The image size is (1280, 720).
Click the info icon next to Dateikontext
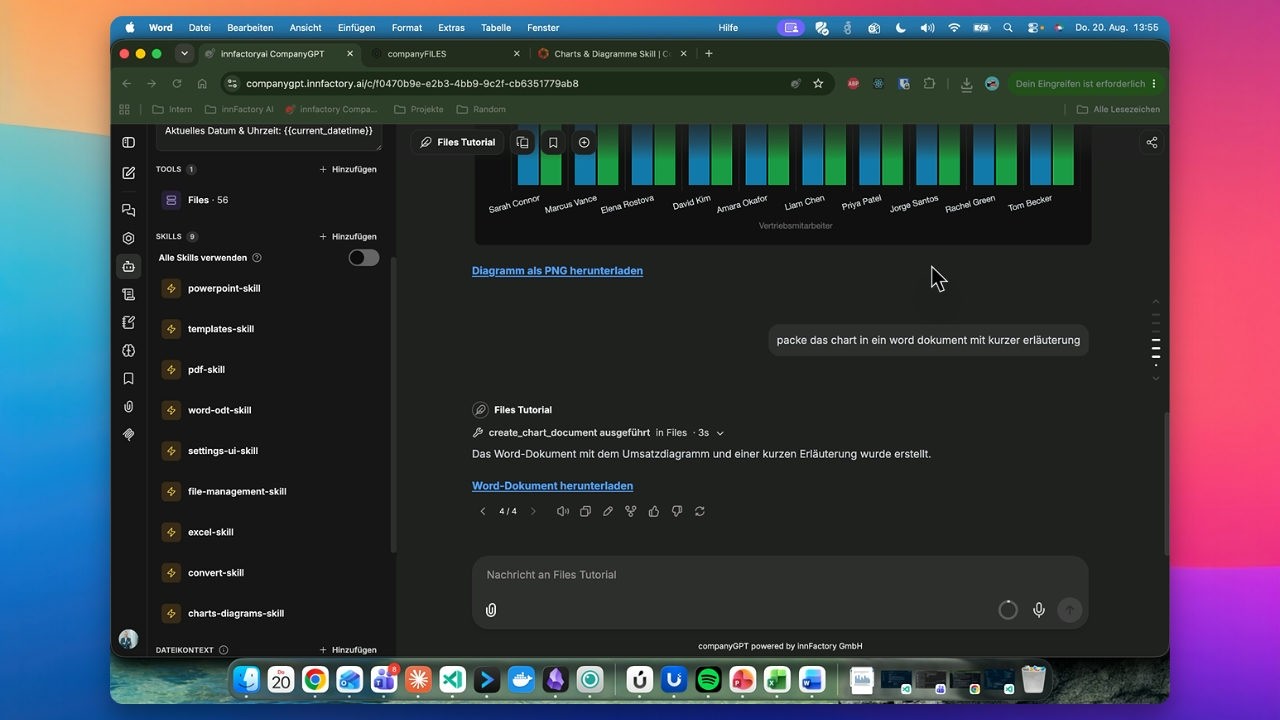223,650
